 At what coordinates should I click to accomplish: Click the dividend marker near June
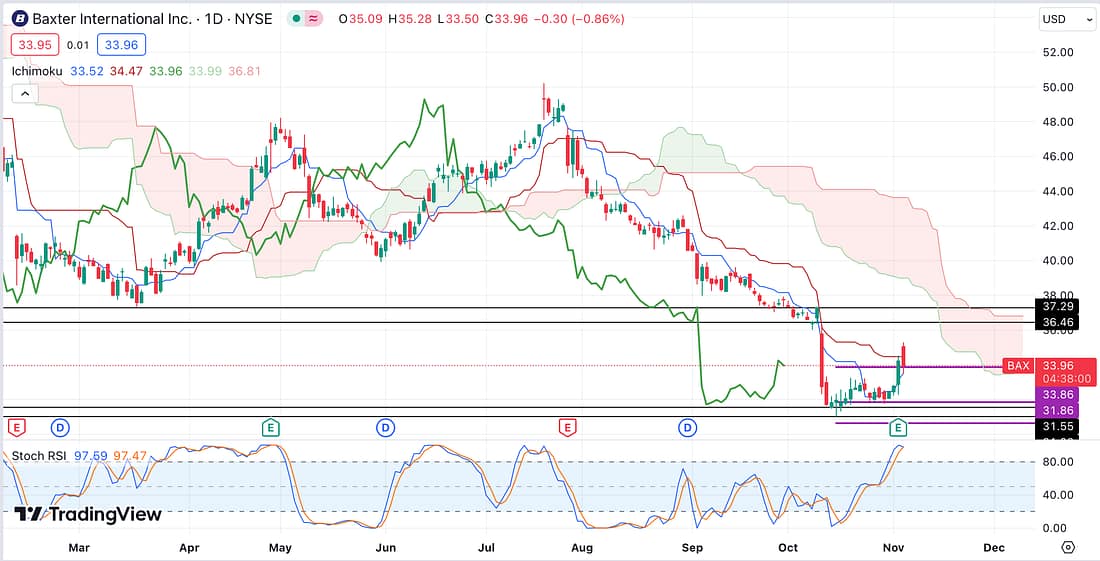click(385, 428)
